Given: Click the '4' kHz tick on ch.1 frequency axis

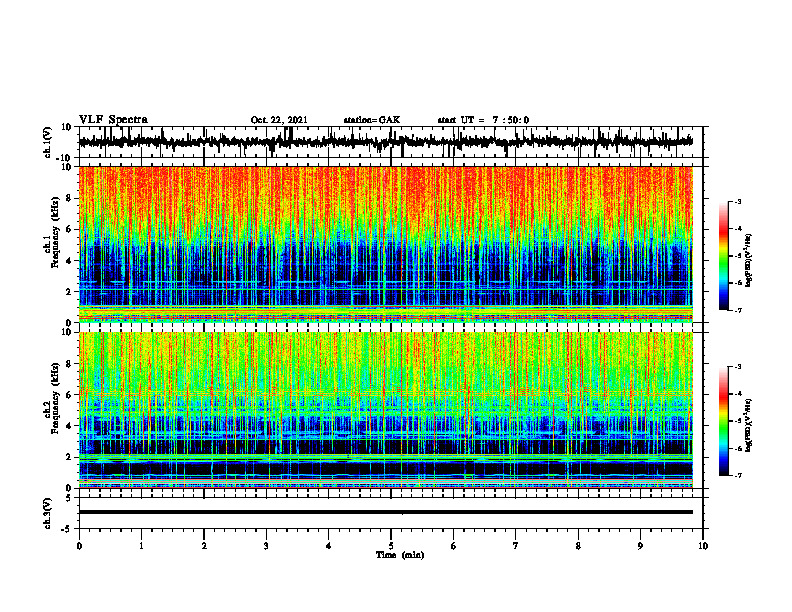Looking at the screenshot, I should click(69, 261).
